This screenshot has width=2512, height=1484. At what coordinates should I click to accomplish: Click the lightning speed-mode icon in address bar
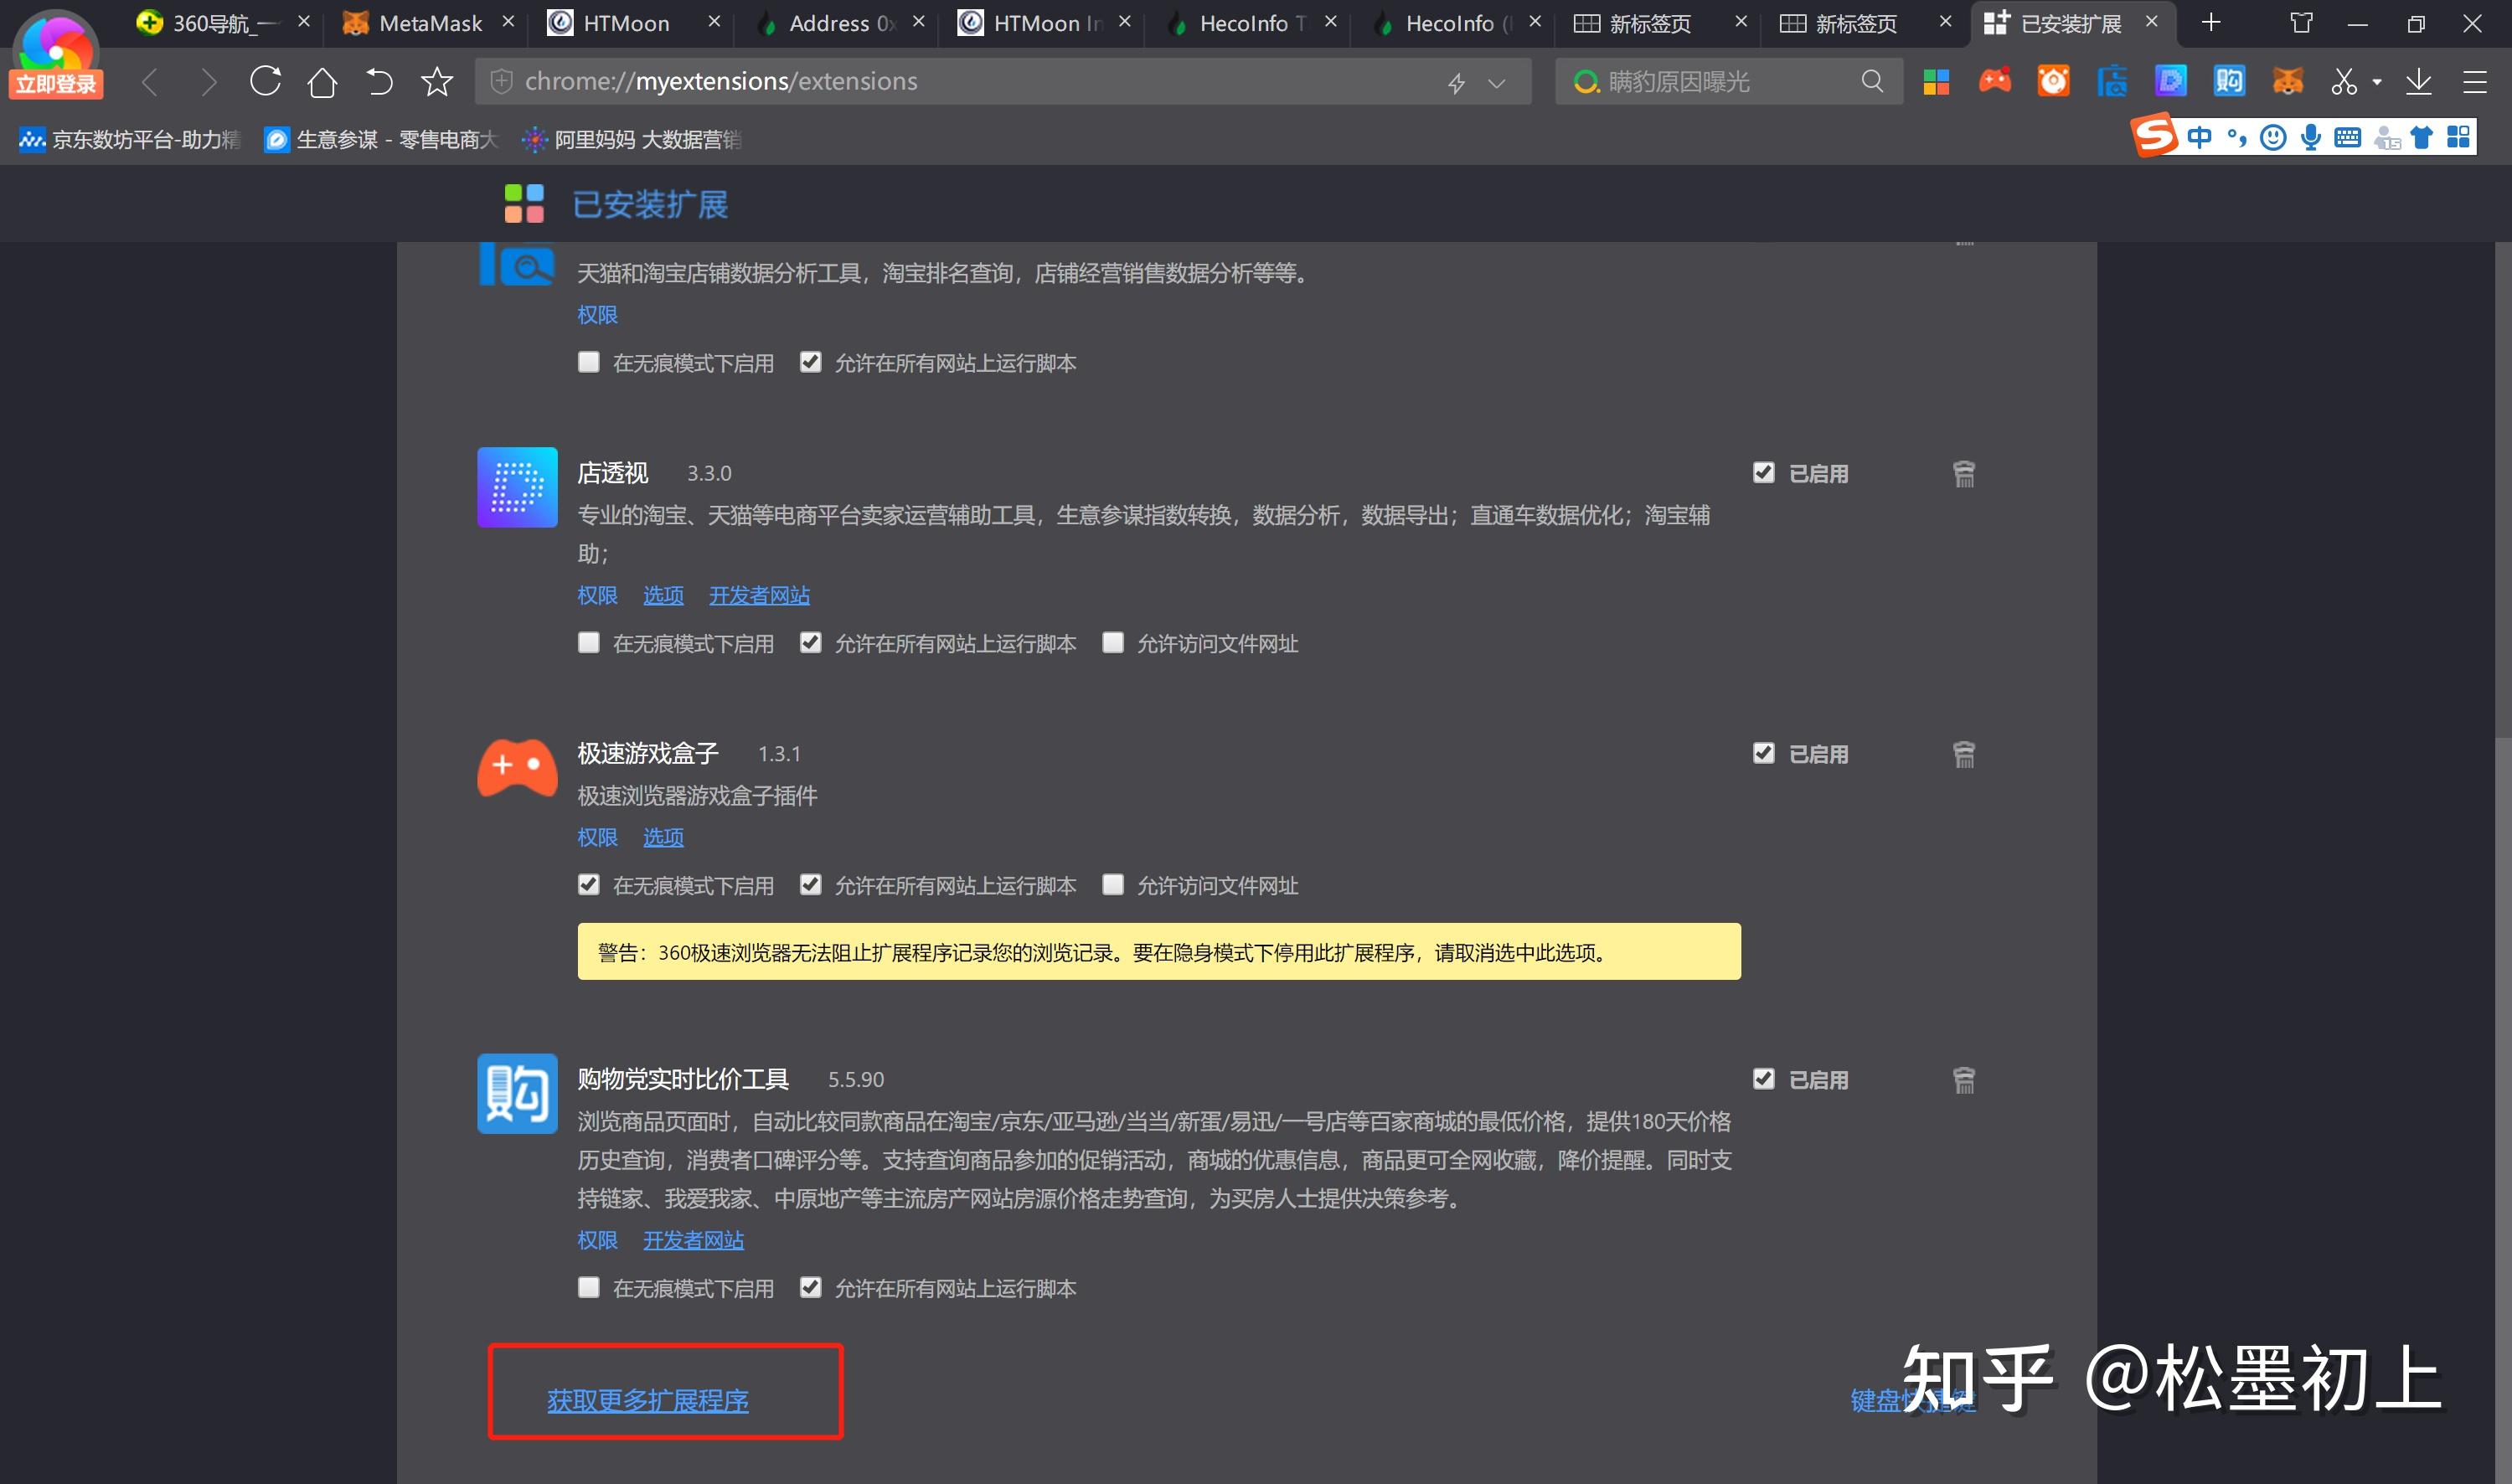coord(1457,83)
